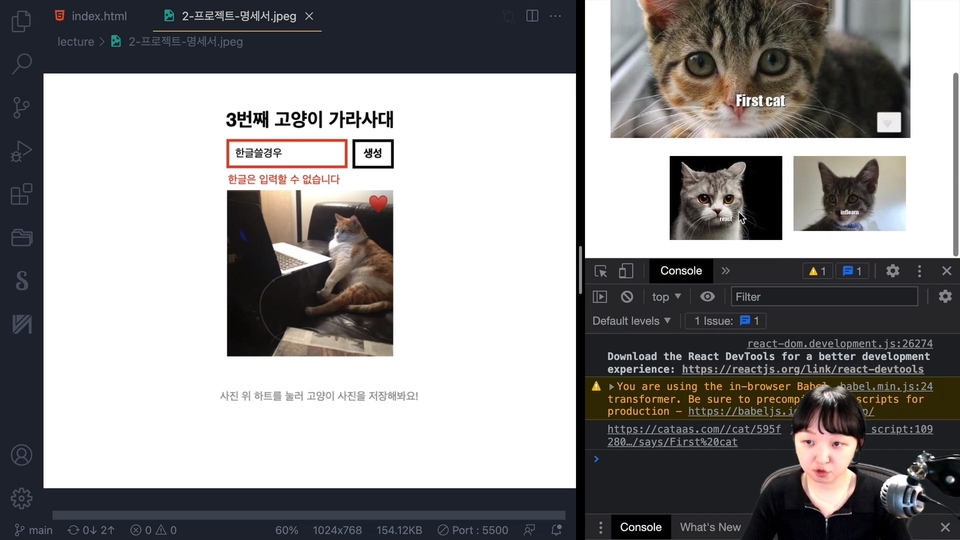Open the top JavaScript context dropdown
The width and height of the screenshot is (960, 540).
click(x=666, y=297)
